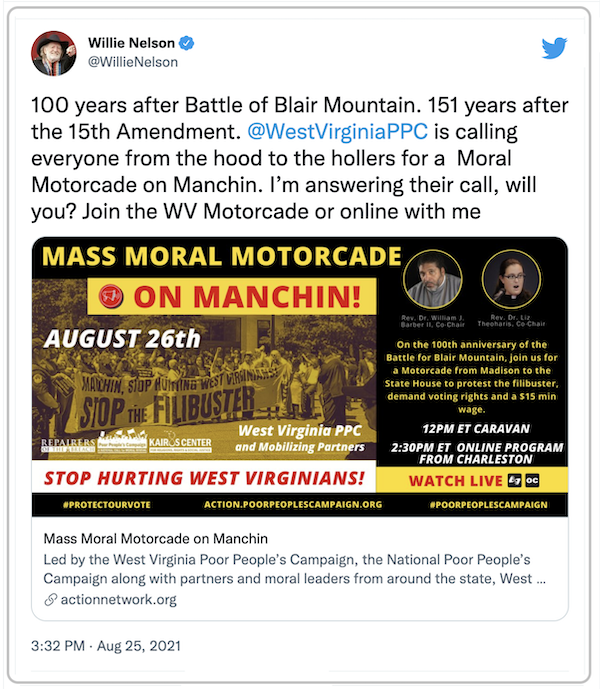The height and width of the screenshot is (689, 600).
Task: Click the link chain icon
Action: (x=51, y=600)
